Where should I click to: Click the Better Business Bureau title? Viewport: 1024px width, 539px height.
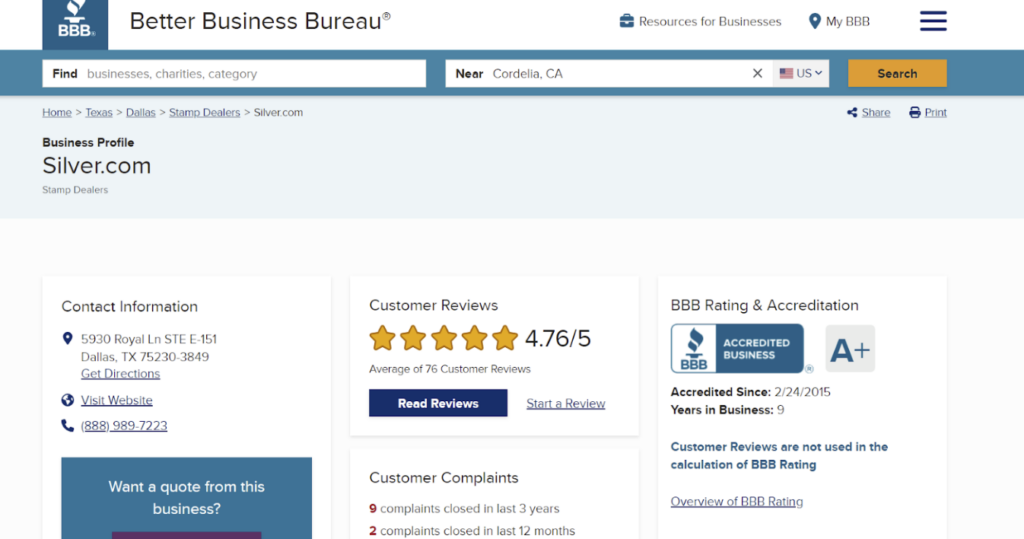(x=260, y=21)
